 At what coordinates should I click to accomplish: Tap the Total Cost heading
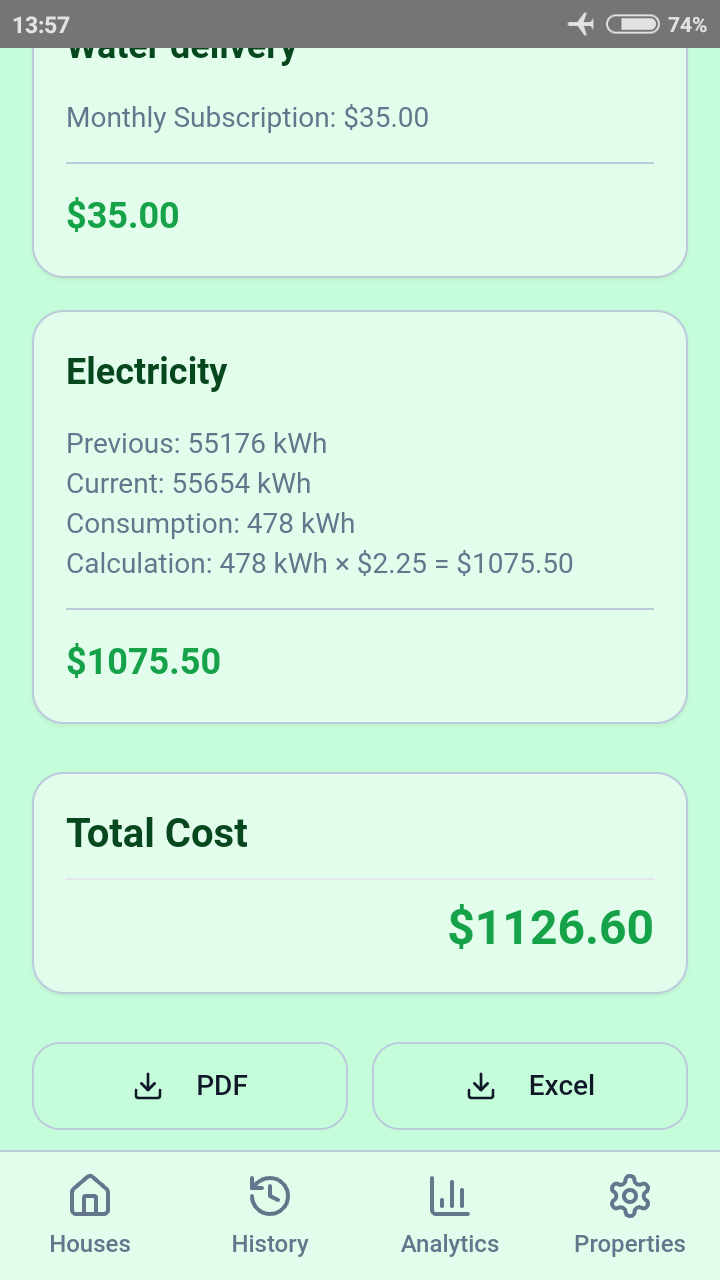pos(157,833)
